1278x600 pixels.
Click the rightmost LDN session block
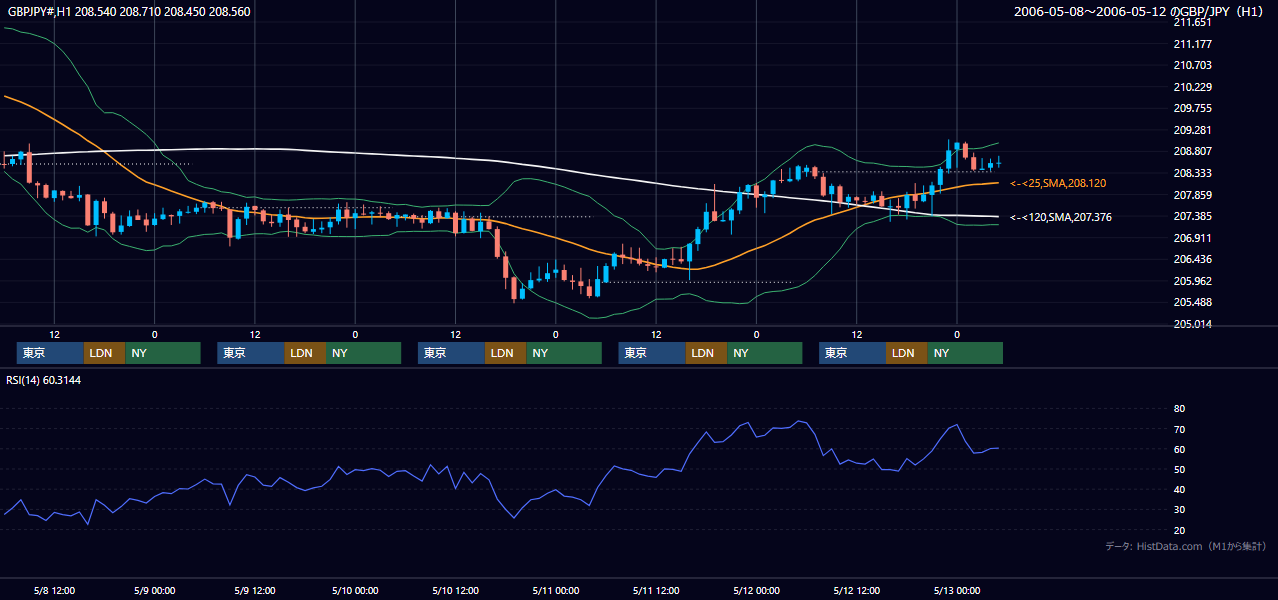tap(906, 353)
